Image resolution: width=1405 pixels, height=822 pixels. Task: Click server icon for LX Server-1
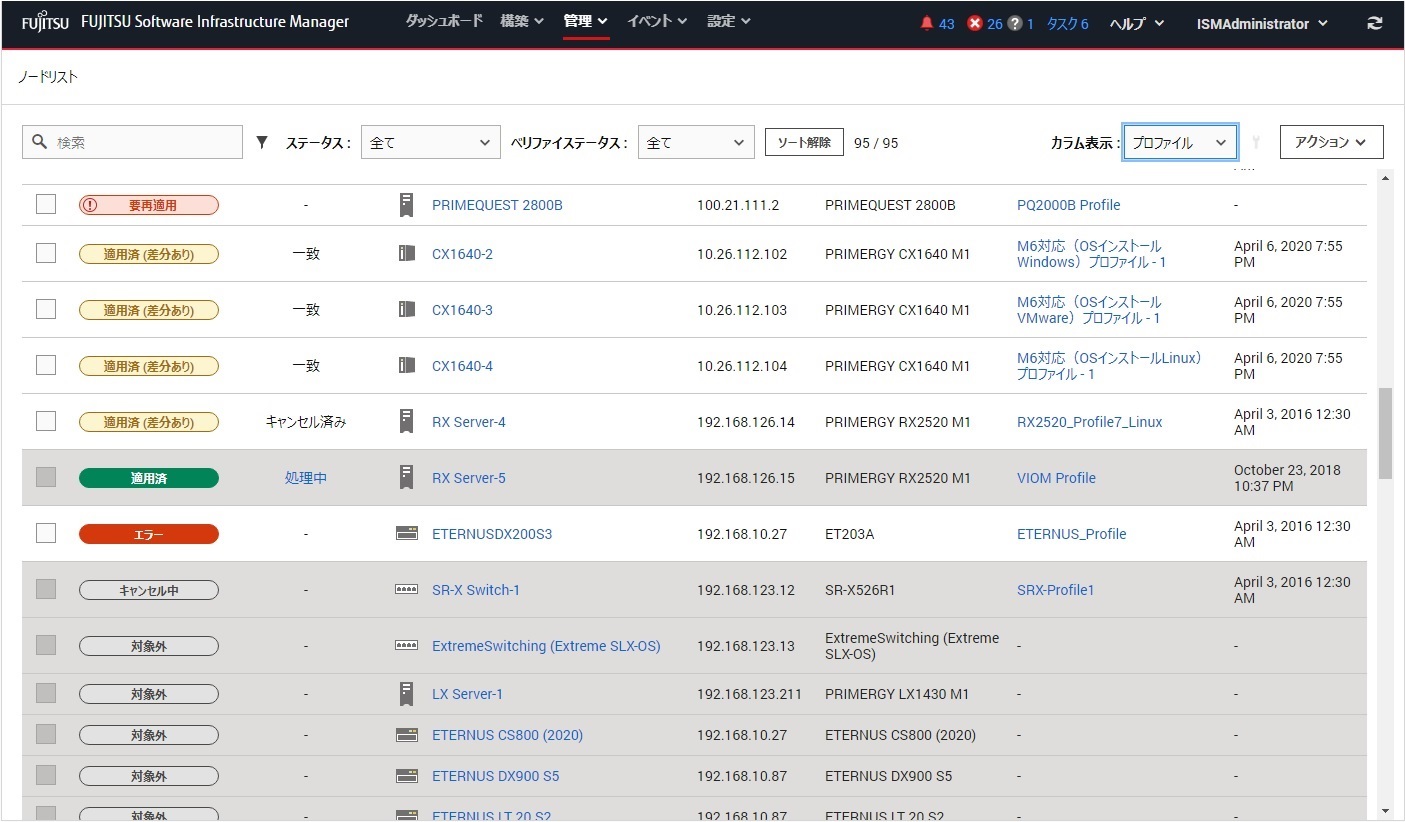pyautogui.click(x=406, y=693)
